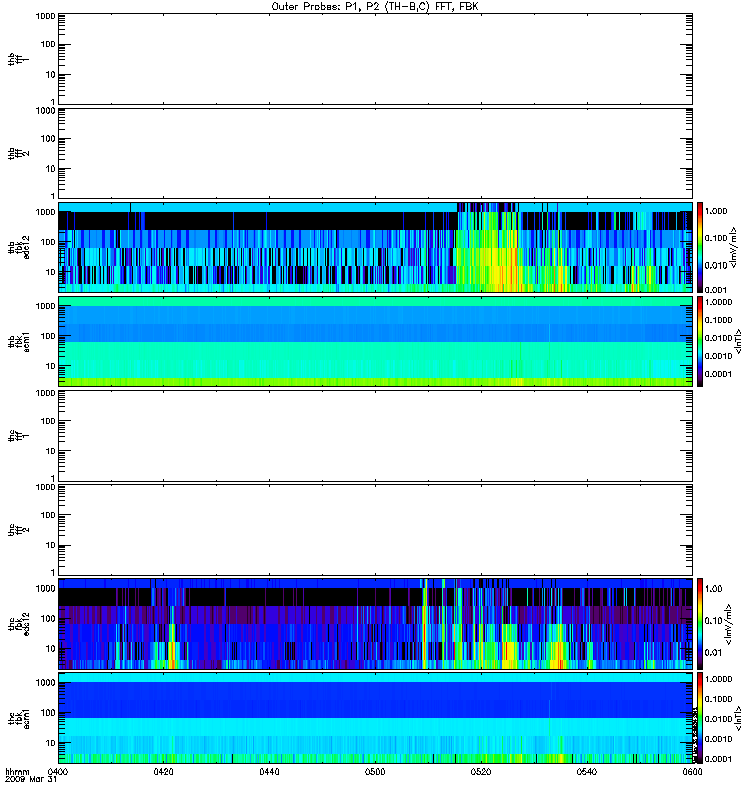This screenshot has height=800, width=750.
Task: Click the 0500 time axis label
Action: pyautogui.click(x=375, y=771)
